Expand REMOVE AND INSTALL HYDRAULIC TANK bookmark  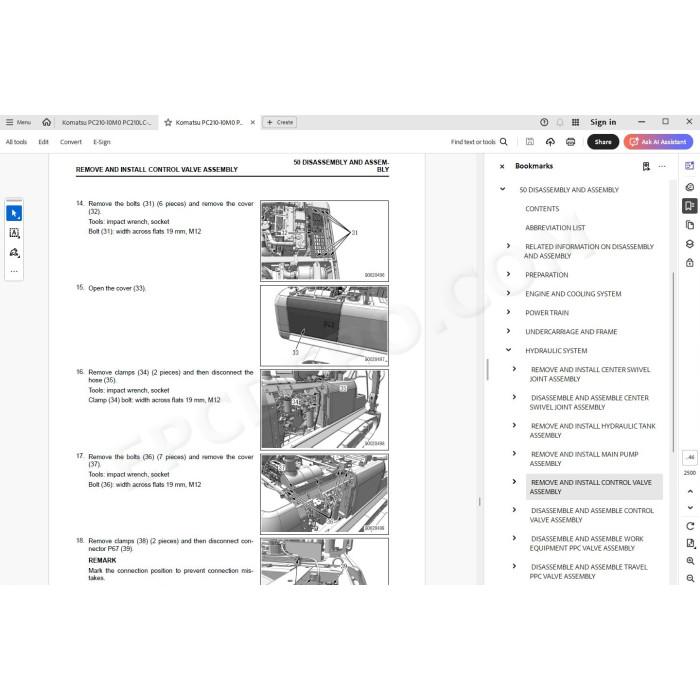pyautogui.click(x=514, y=425)
